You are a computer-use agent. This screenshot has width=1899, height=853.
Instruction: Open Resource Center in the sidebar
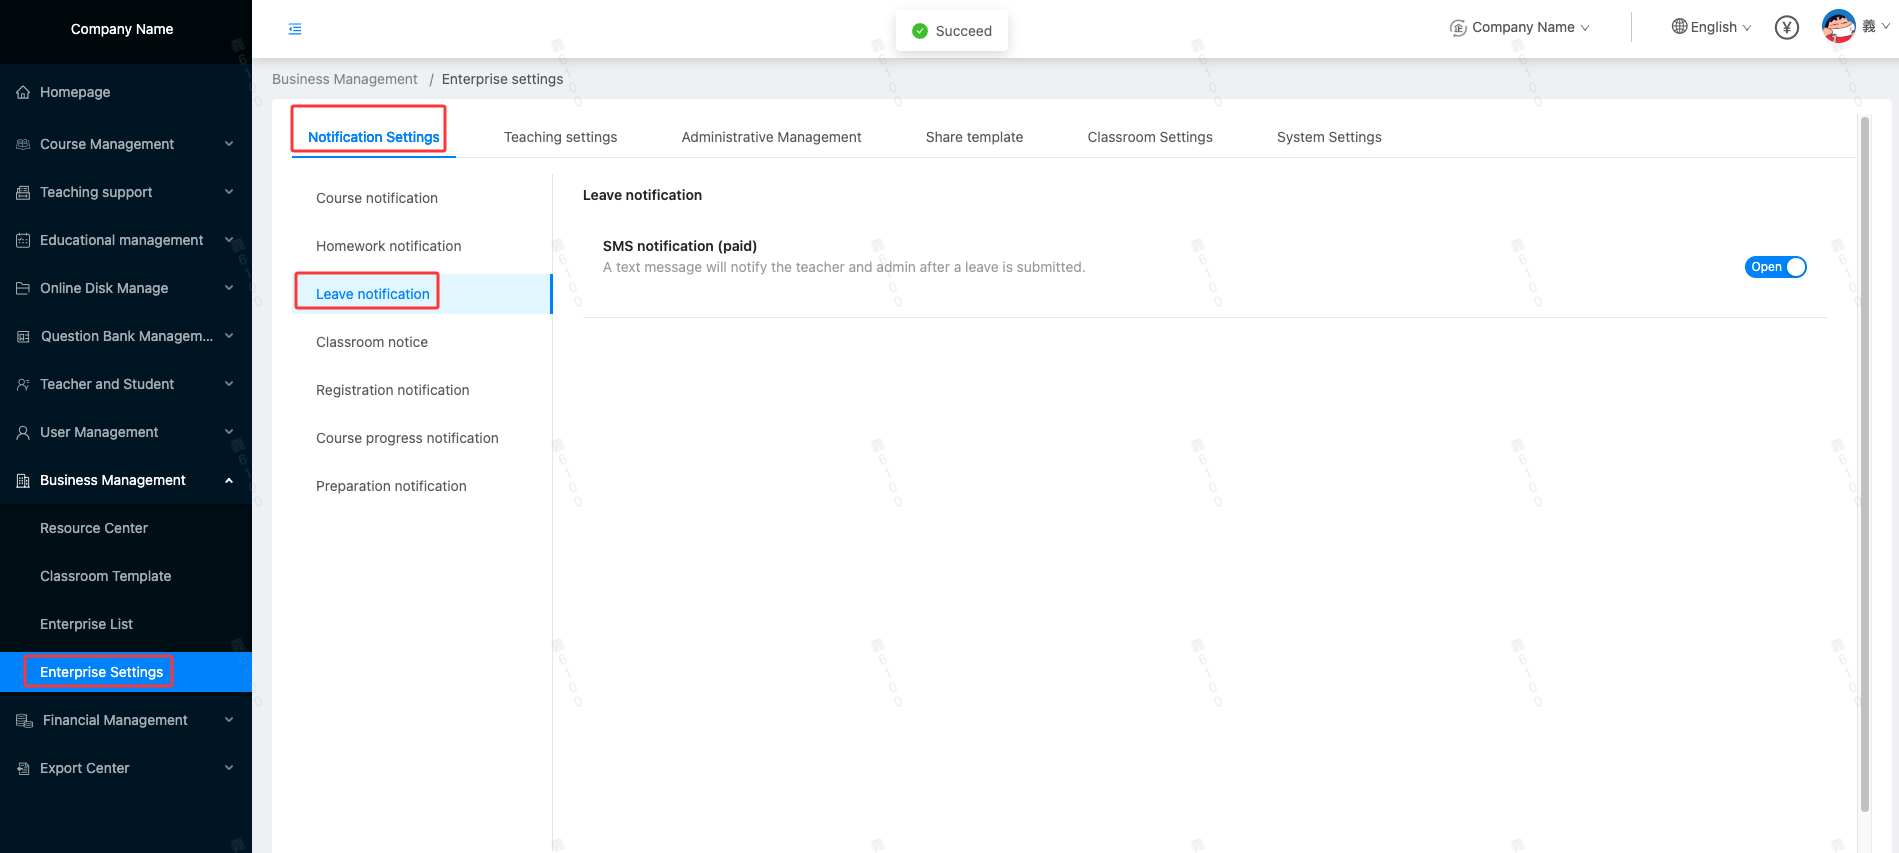[x=94, y=528]
